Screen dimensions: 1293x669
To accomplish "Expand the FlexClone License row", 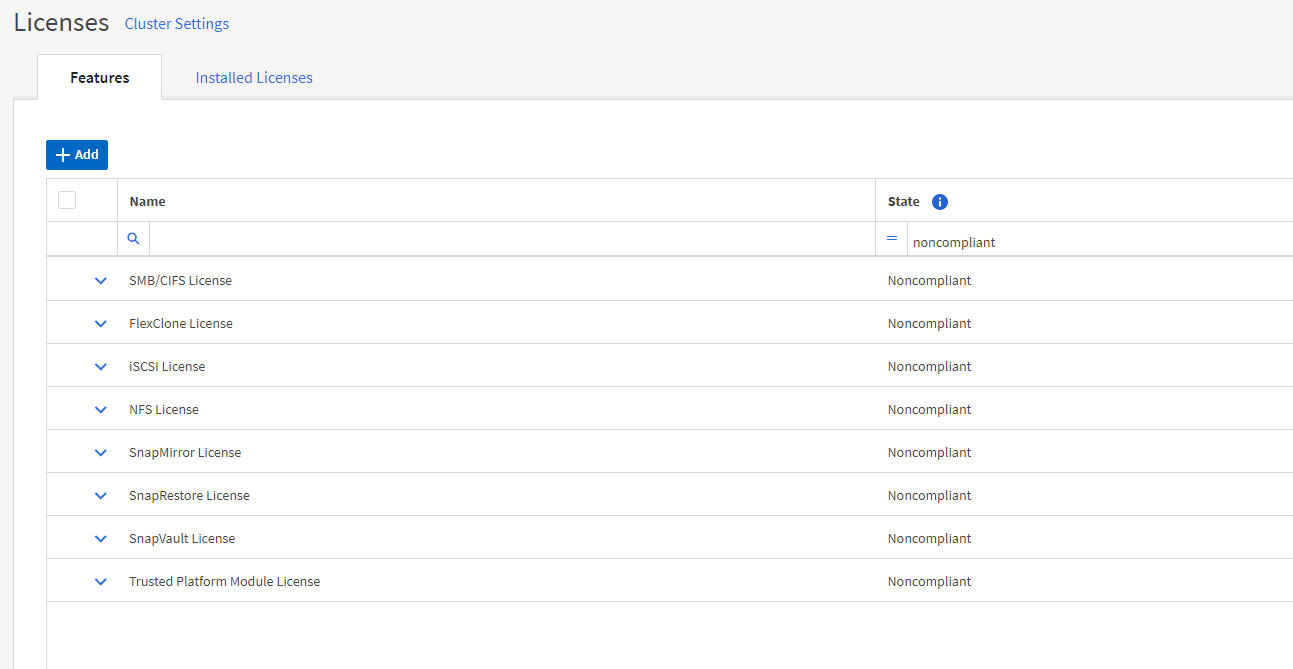I will 100,324.
